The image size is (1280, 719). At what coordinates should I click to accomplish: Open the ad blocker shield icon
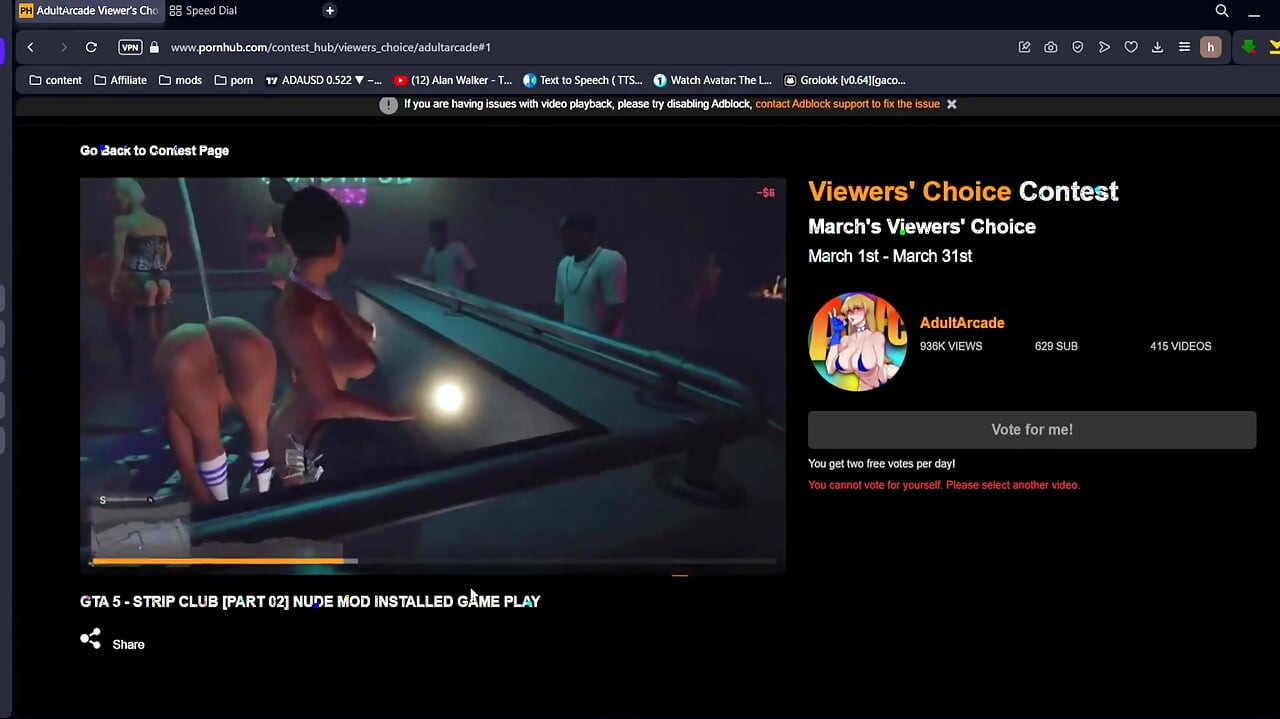[1077, 47]
